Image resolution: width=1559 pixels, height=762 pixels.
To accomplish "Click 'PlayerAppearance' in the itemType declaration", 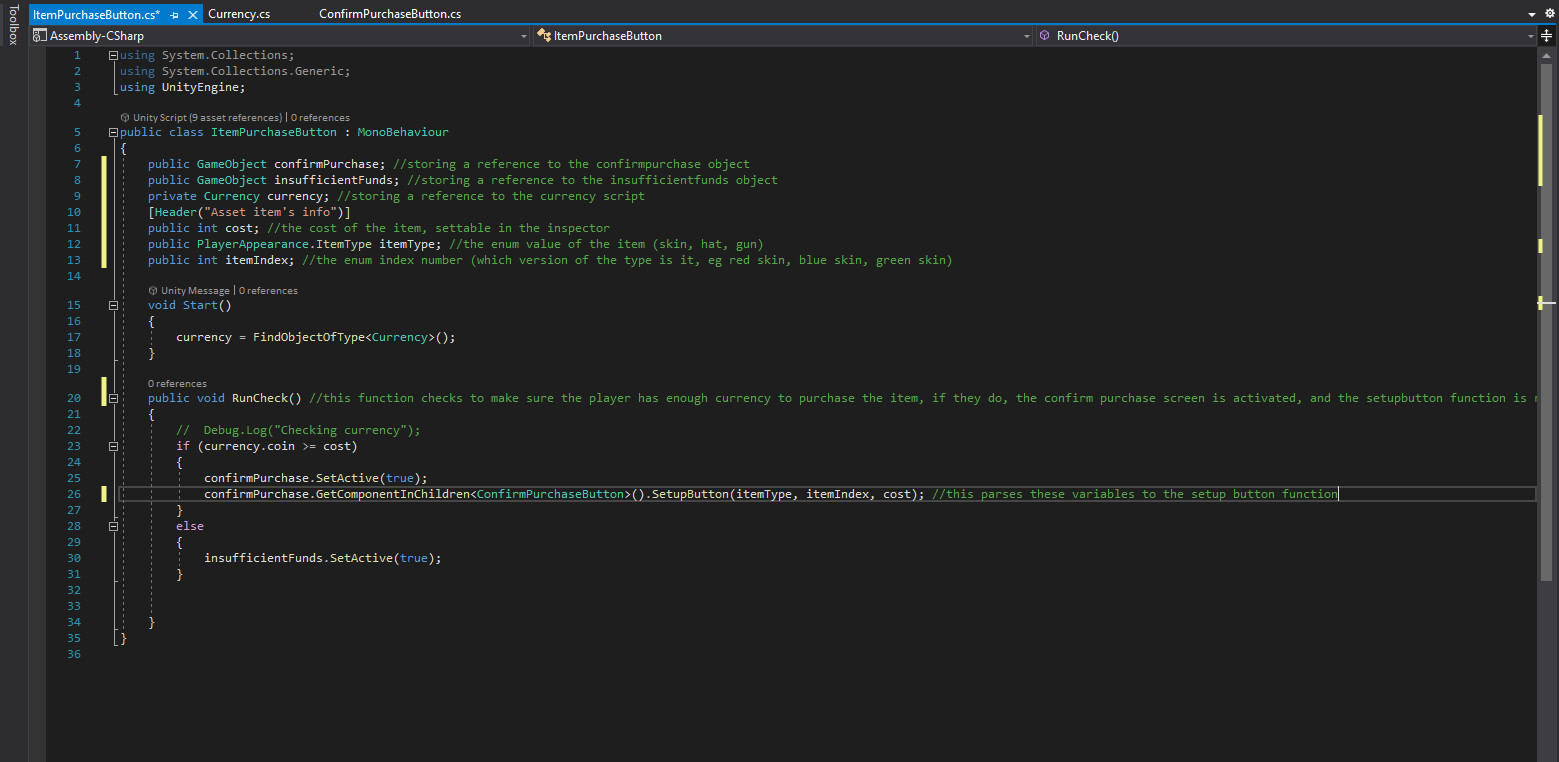I will (253, 244).
